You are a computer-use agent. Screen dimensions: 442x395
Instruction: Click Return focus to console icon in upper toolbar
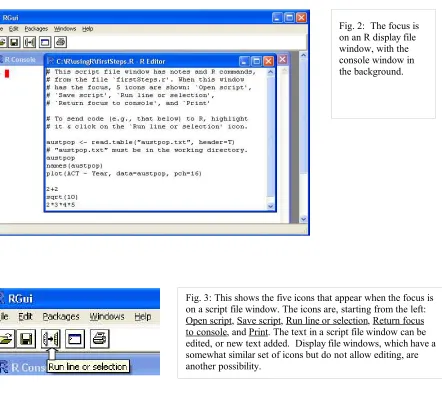[x=45, y=42]
